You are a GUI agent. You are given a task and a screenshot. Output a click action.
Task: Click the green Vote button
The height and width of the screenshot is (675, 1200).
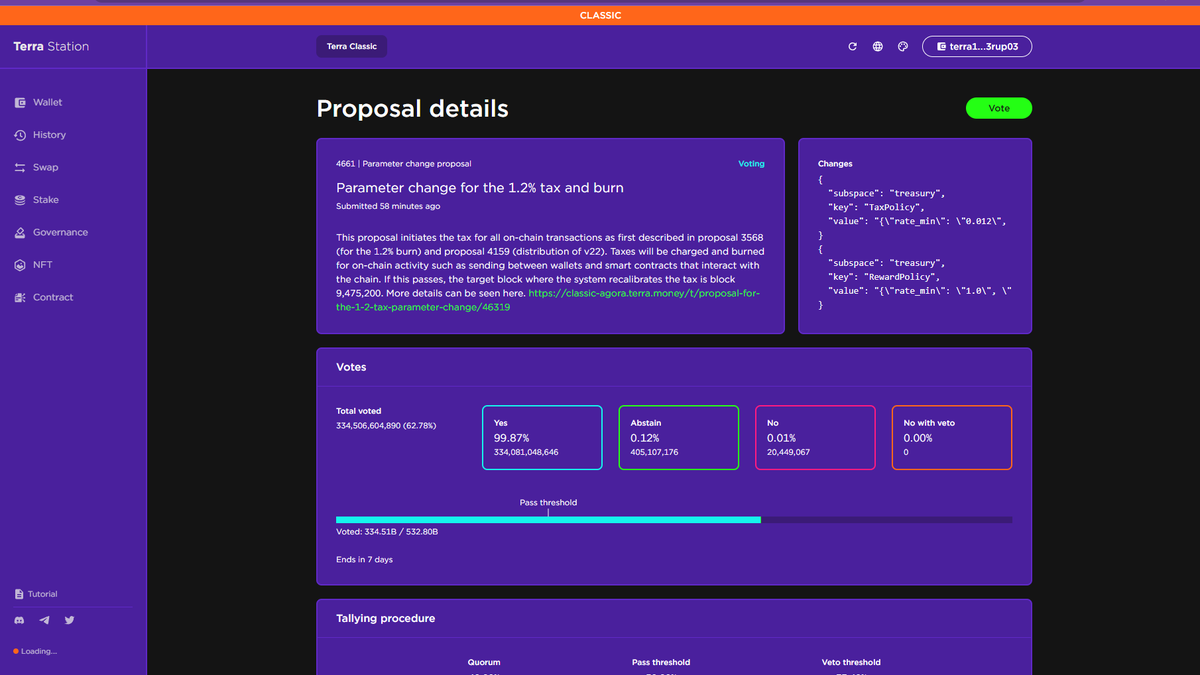pyautogui.click(x=998, y=108)
